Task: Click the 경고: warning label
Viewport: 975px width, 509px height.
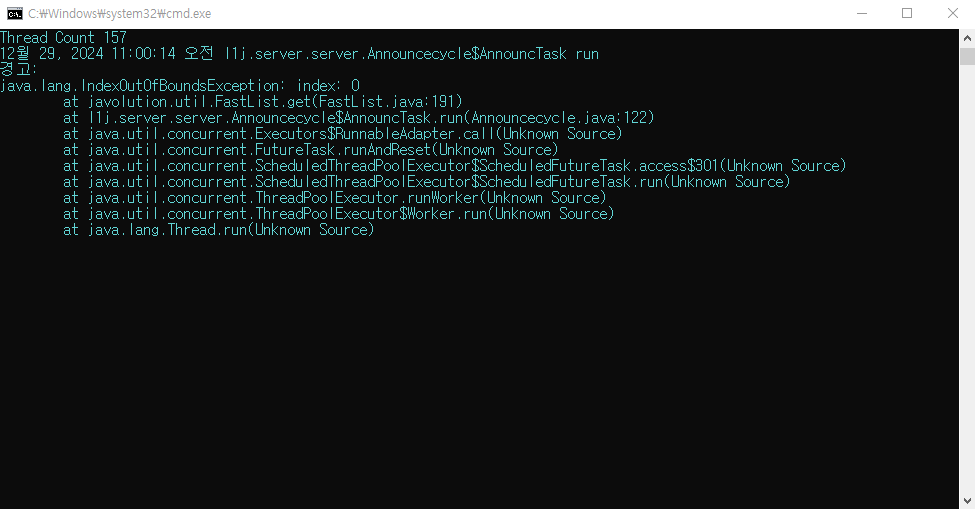Action: click(19, 69)
